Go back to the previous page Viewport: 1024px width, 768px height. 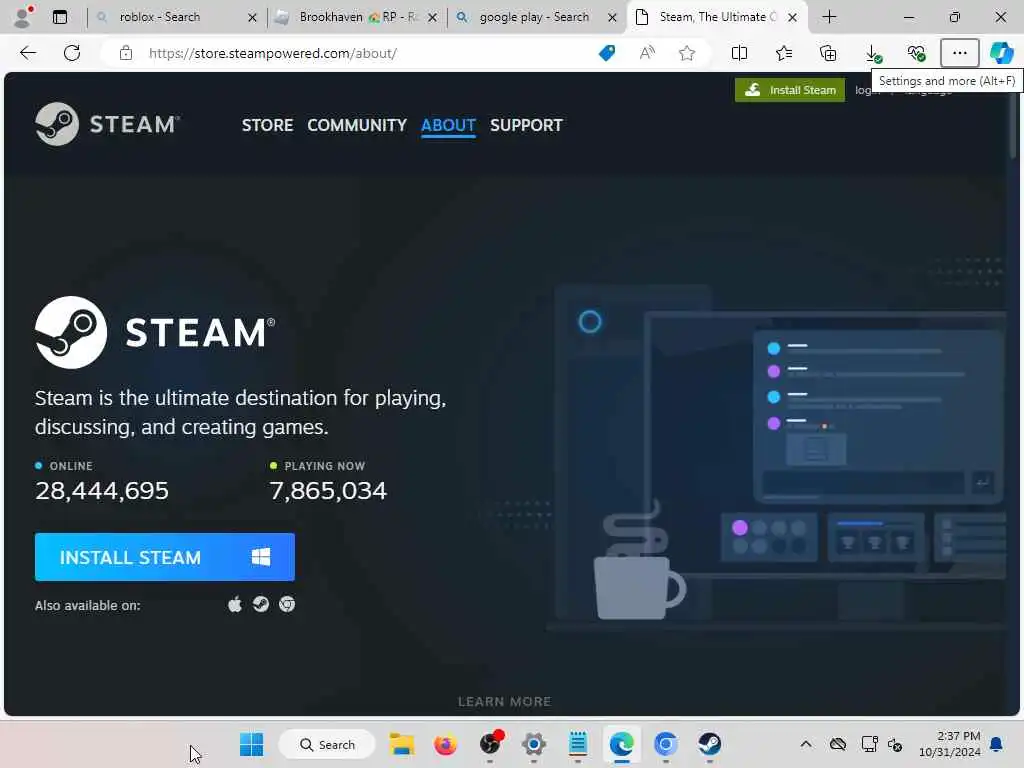(28, 53)
